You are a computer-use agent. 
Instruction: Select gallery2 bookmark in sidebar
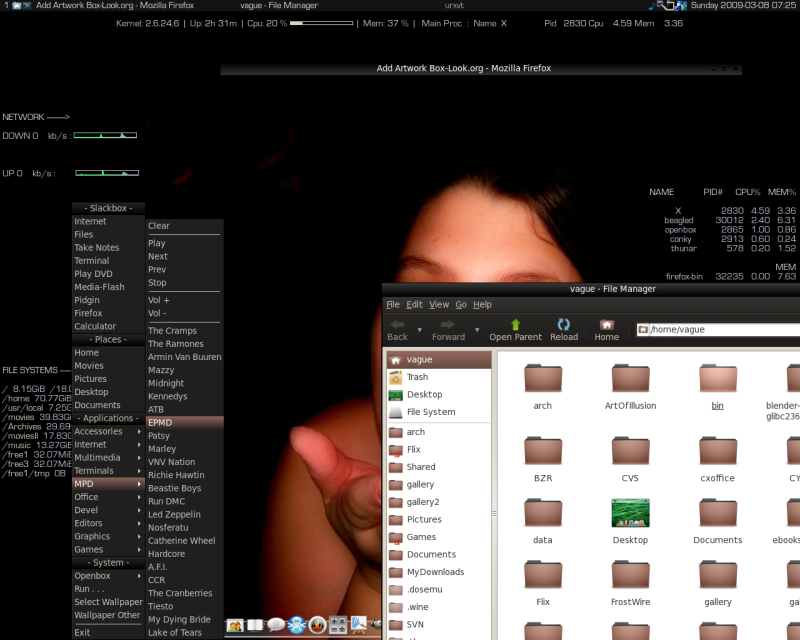439,502
